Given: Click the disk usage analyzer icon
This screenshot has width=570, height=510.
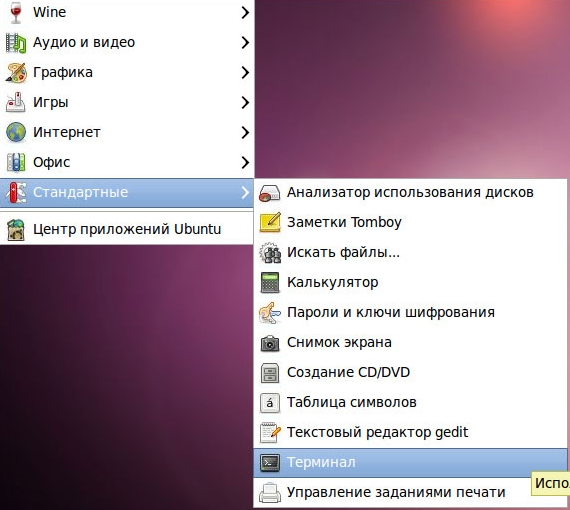Looking at the screenshot, I should 269,193.
